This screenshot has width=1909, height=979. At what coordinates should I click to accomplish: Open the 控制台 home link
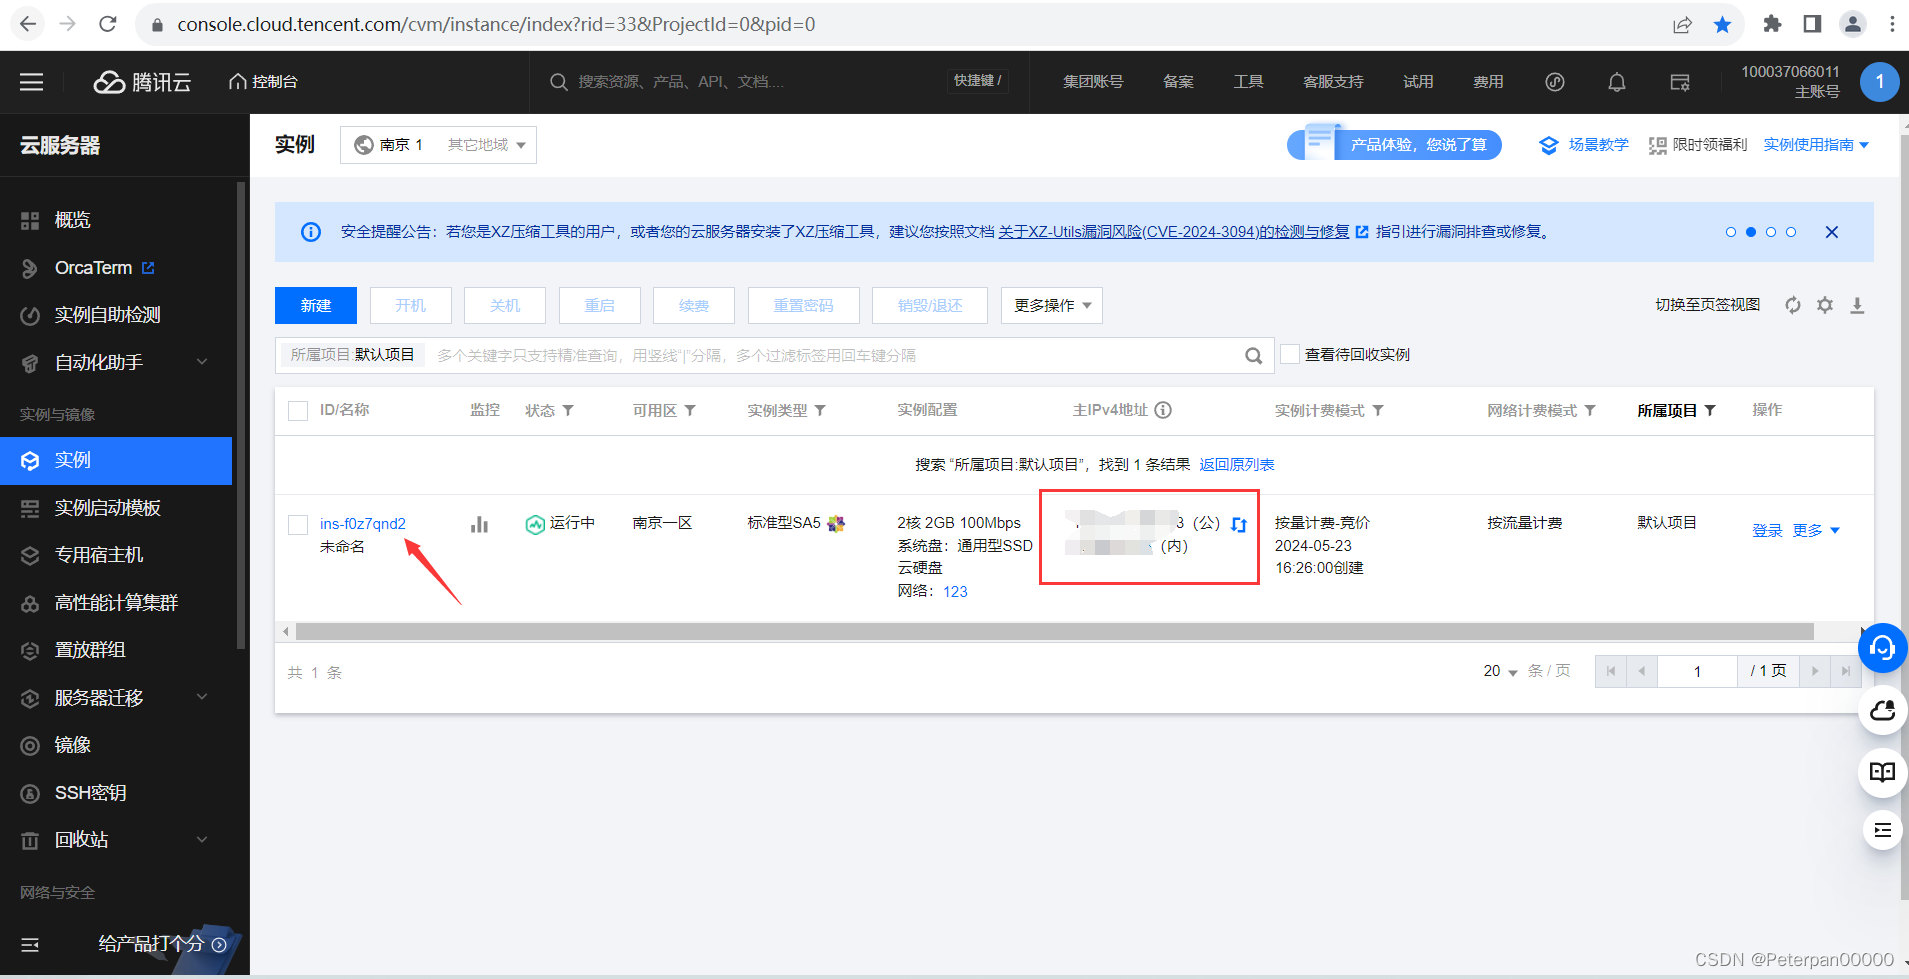(x=264, y=82)
